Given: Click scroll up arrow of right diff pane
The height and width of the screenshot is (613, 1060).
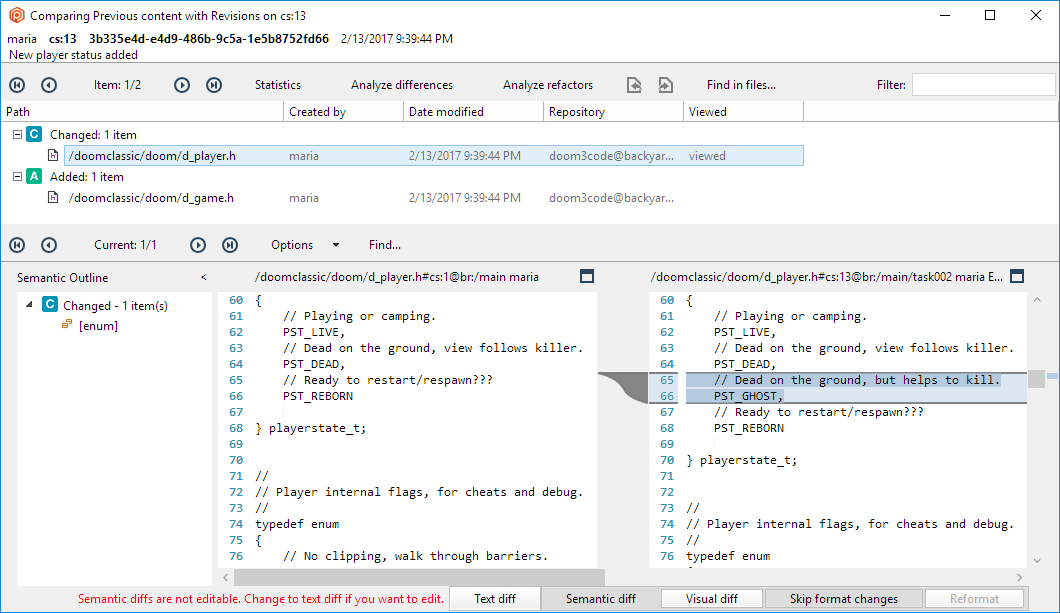Looking at the screenshot, I should point(1037,299).
